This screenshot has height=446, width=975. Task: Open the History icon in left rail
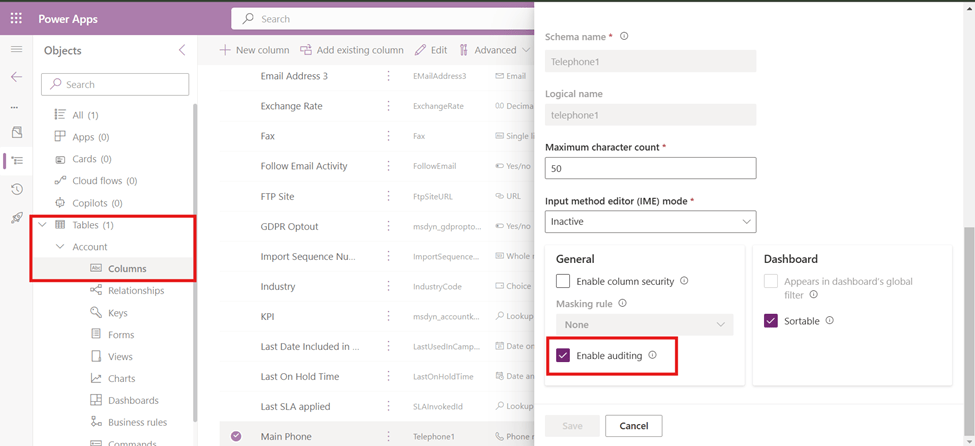click(x=17, y=189)
